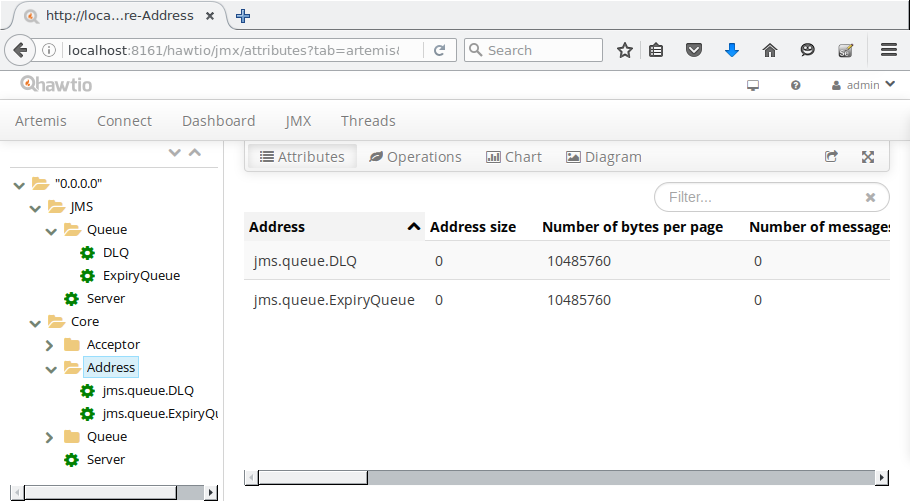Click the browser Search box
This screenshot has width=910, height=501.
533,51
